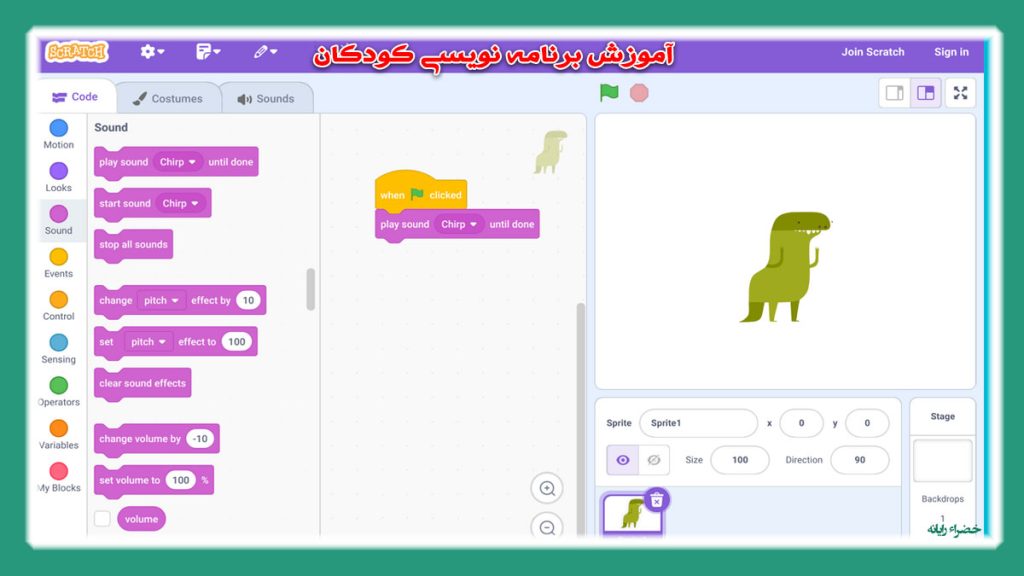Viewport: 1024px width, 576px height.
Task: Click the green flag to run
Action: click(609, 93)
